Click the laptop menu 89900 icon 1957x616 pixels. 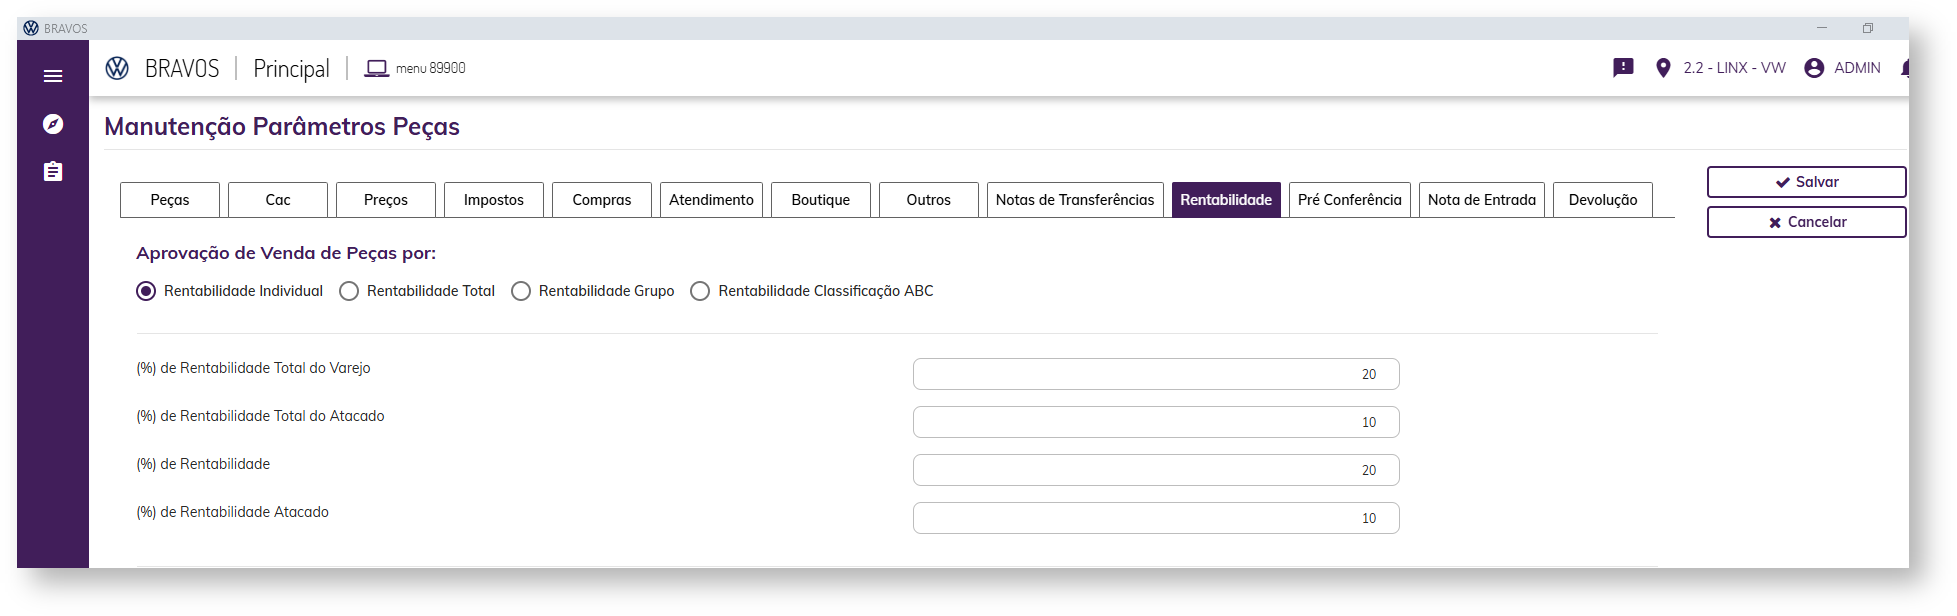[376, 68]
